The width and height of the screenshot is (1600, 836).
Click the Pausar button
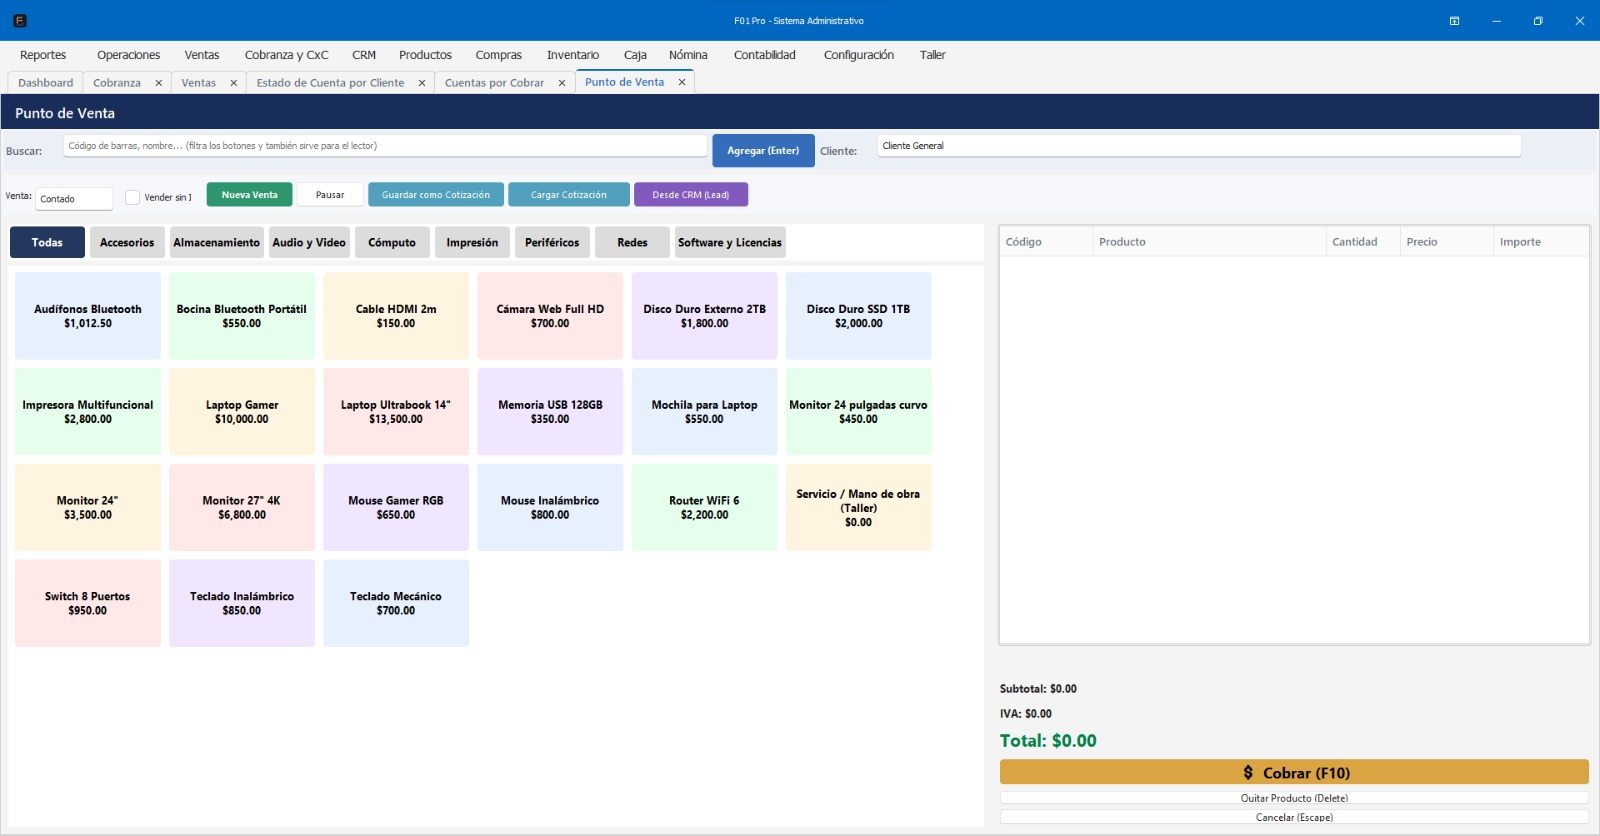pyautogui.click(x=330, y=195)
